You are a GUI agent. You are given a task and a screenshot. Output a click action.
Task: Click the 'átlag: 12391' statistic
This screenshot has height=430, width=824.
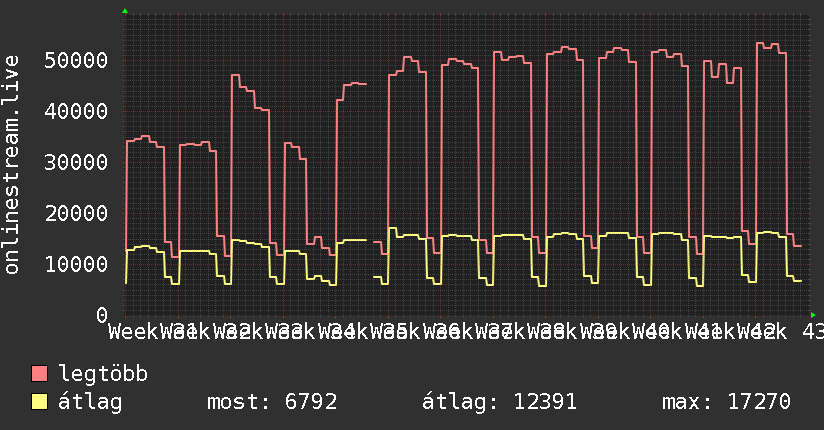[499, 402]
